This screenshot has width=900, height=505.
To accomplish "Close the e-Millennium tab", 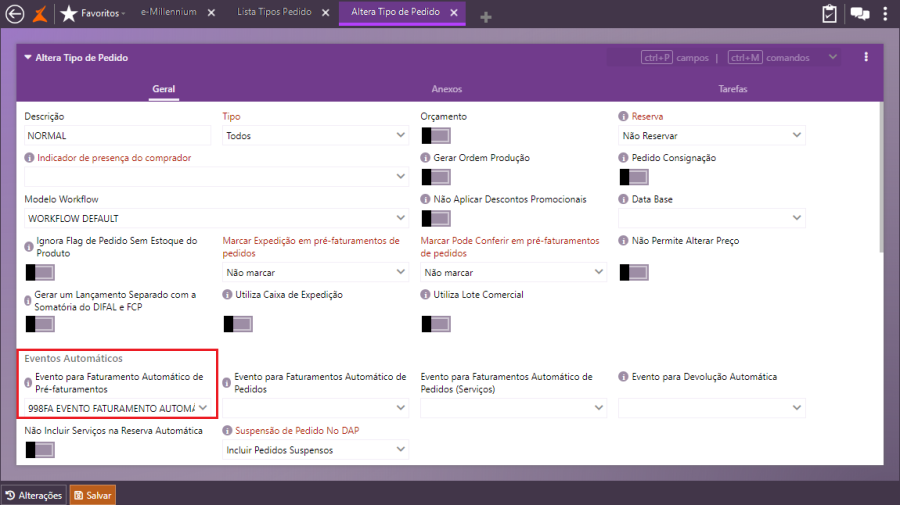I will (x=211, y=12).
